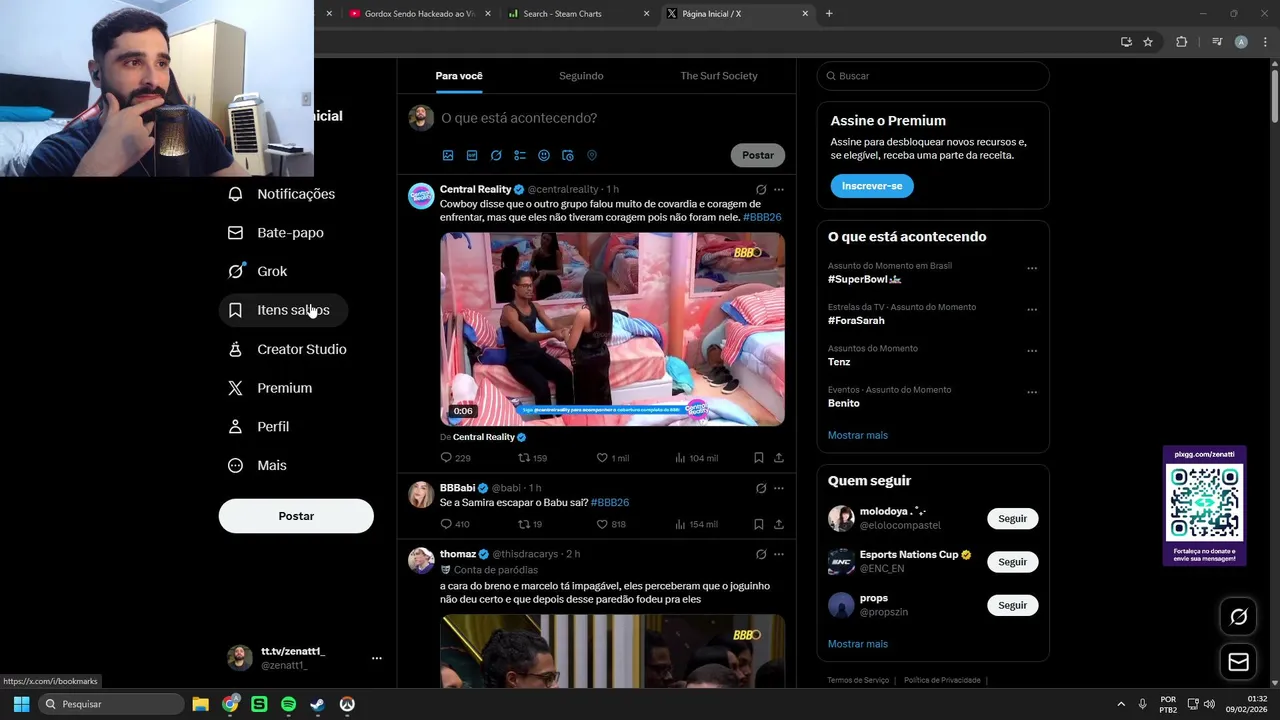This screenshot has height=720, width=1280.
Task: Like the Central Reality post
Action: pos(612,458)
